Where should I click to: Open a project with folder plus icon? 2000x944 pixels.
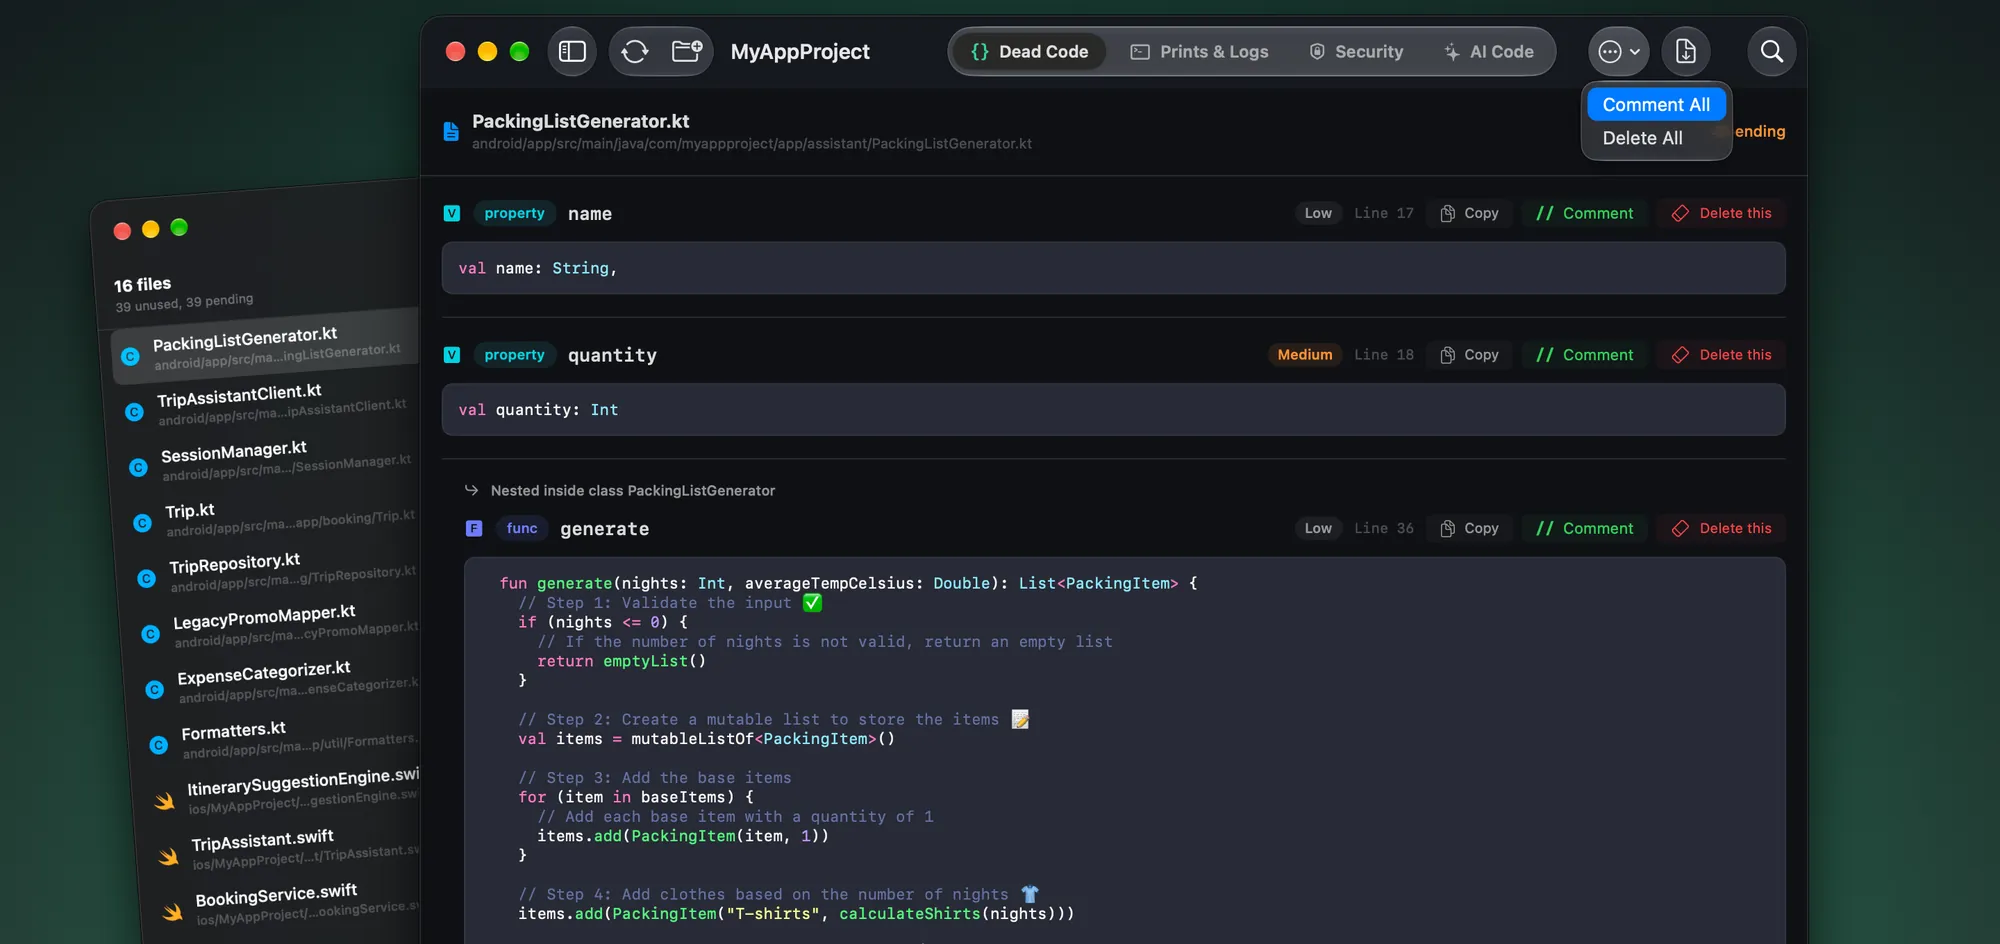coord(687,51)
